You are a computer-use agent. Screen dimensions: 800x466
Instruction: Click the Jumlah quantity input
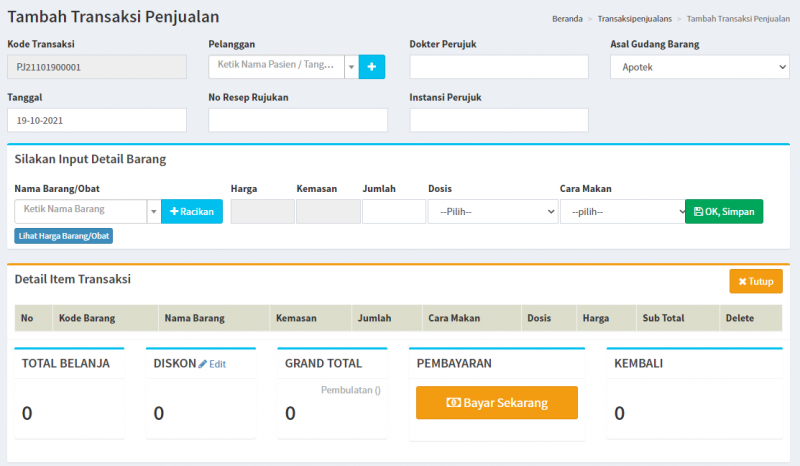(x=393, y=212)
